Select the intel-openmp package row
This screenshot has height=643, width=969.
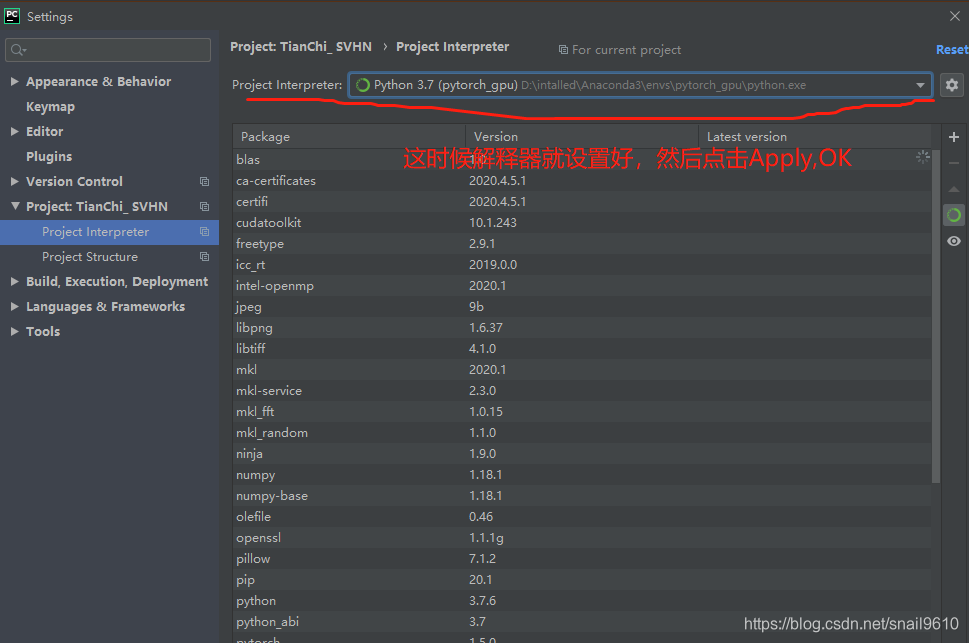(582, 286)
